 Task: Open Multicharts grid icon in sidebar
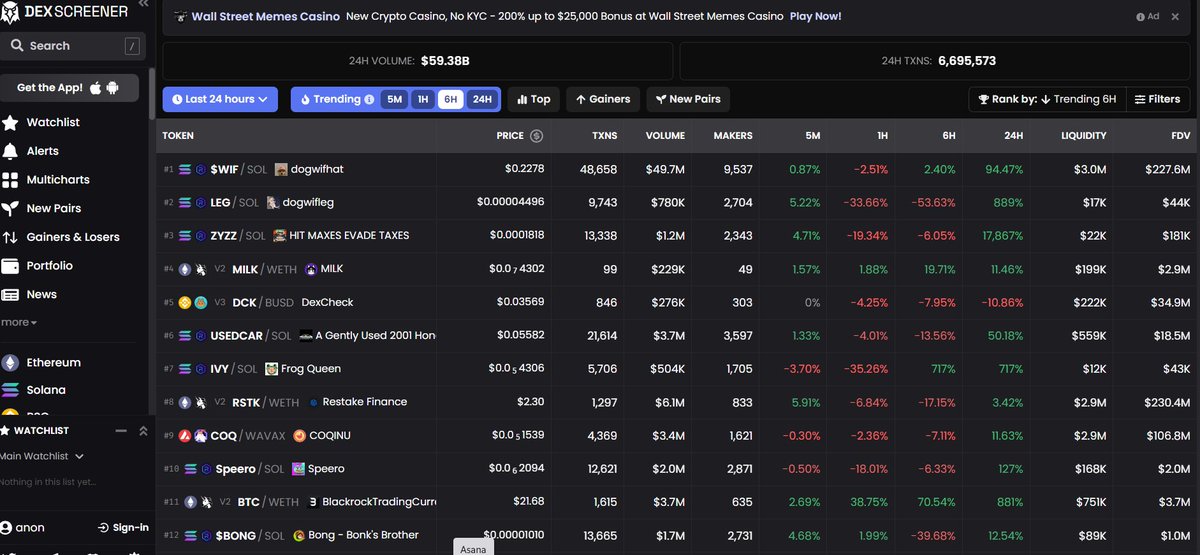[x=10, y=180]
